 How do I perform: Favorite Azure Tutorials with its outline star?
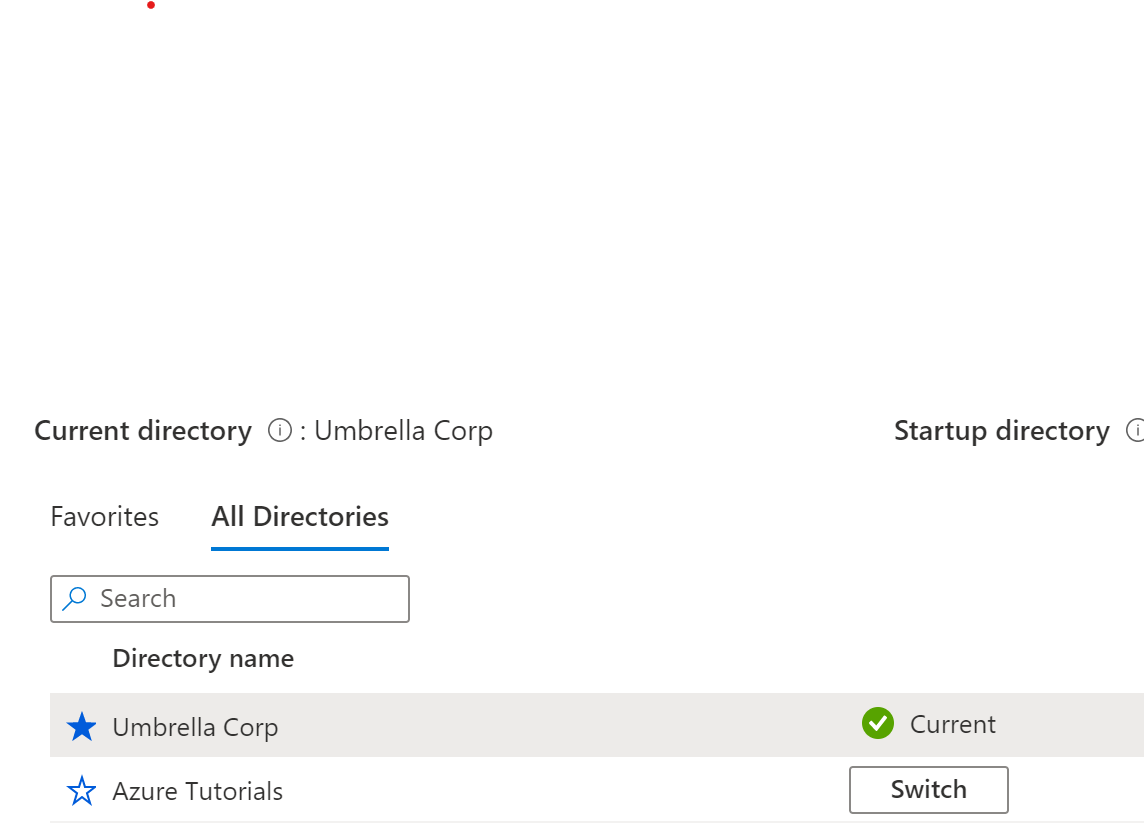[x=81, y=791]
